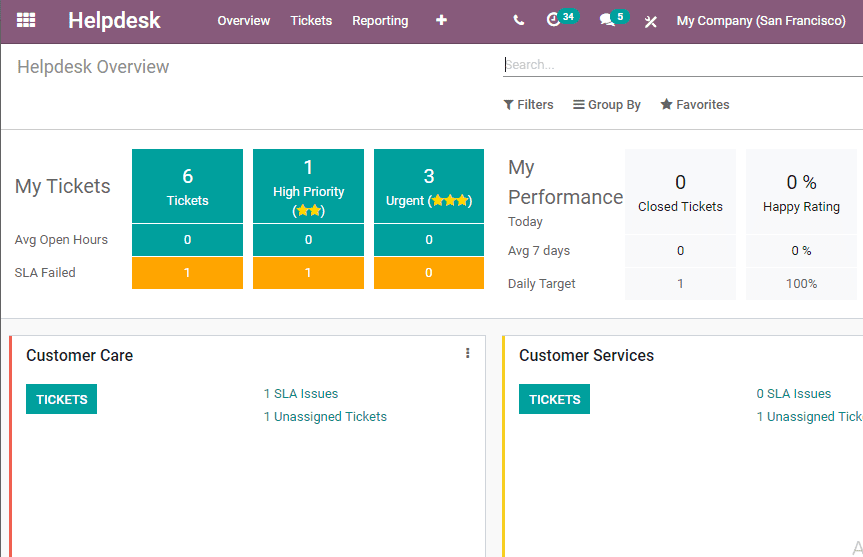Screen dimensions: 863x557
Task: Open the Tickets menu
Action: tap(311, 20)
